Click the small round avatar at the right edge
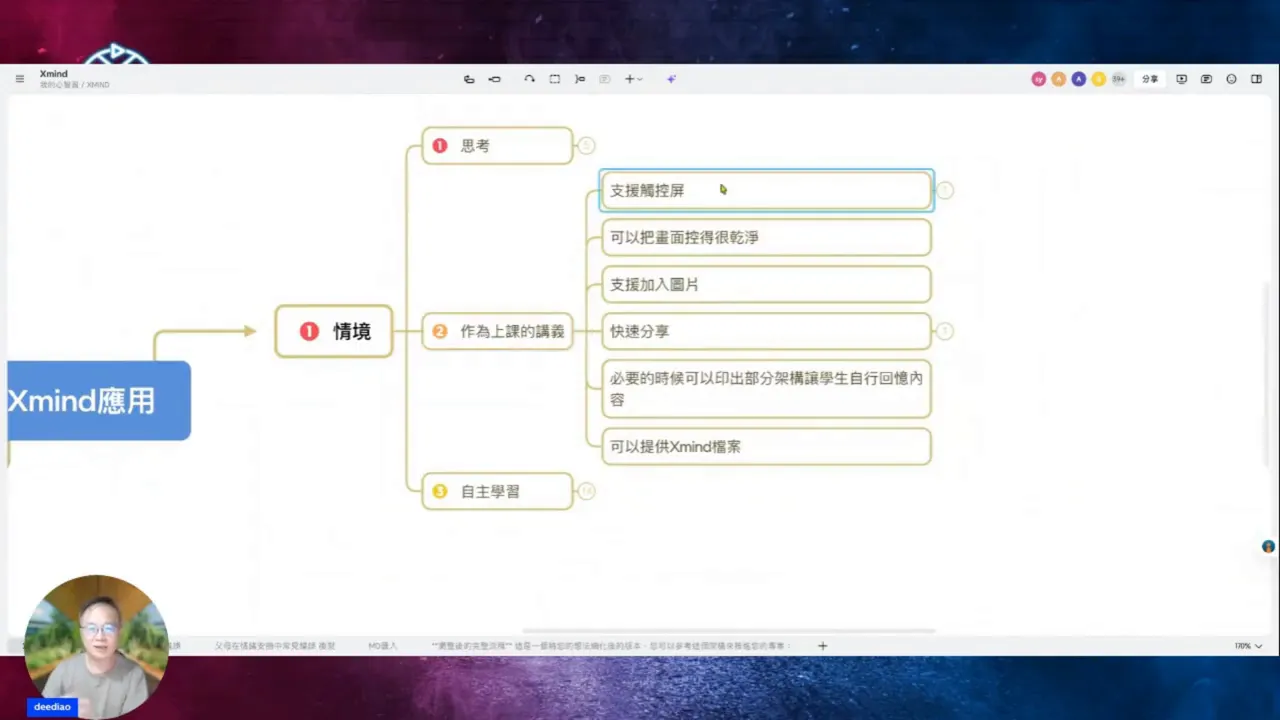The image size is (1280, 720). (x=1268, y=547)
